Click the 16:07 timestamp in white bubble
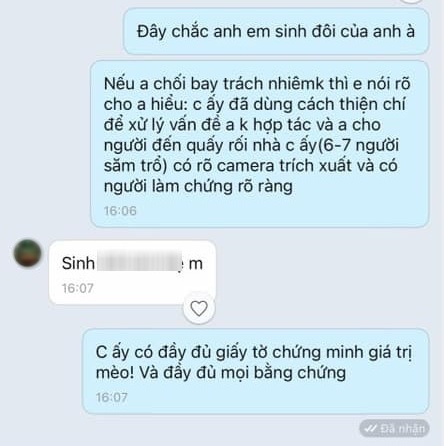The width and height of the screenshot is (444, 446). pos(78,288)
